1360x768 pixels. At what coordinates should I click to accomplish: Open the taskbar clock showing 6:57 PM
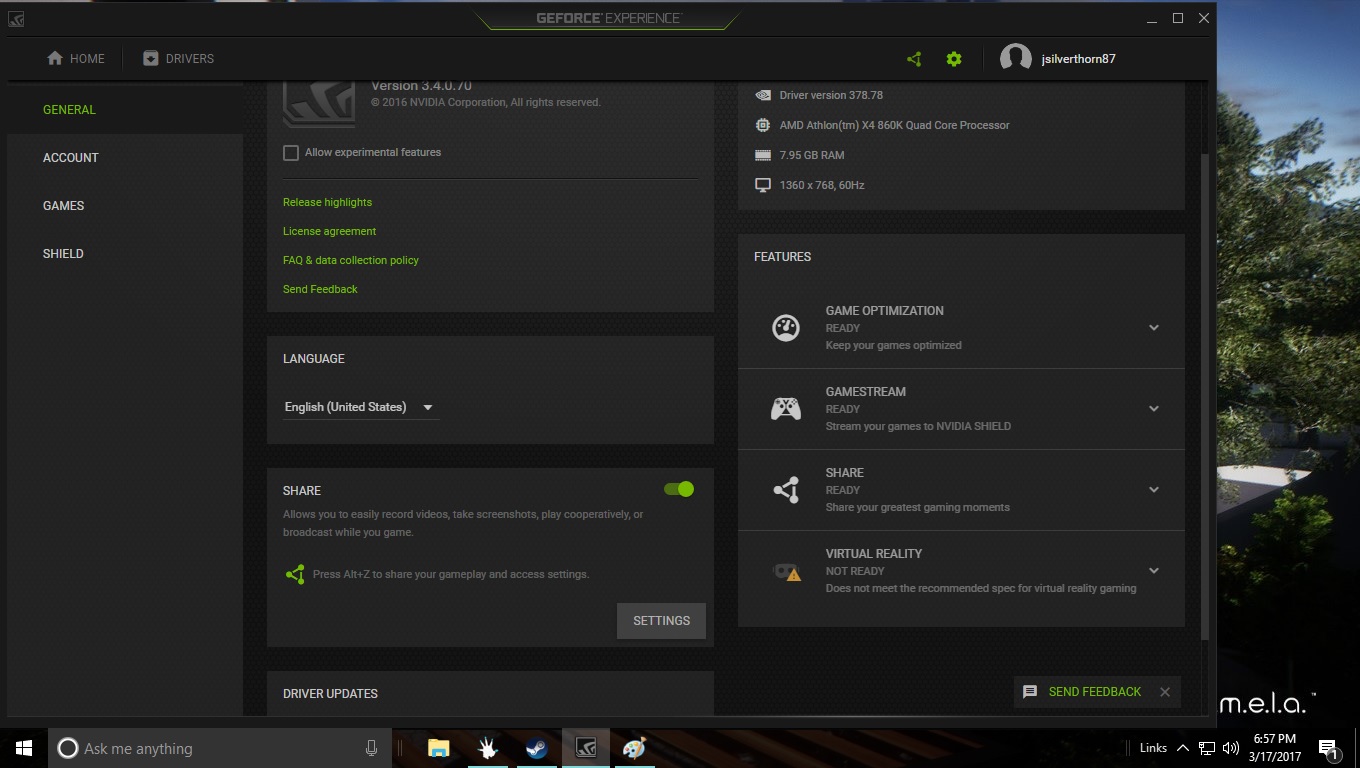(1274, 748)
